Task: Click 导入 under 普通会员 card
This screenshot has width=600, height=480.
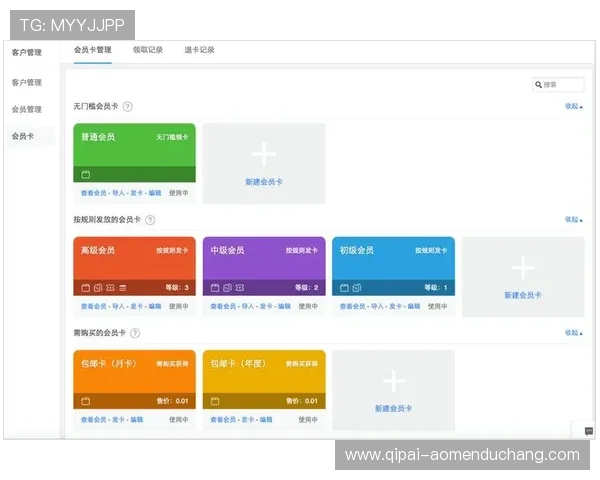Action: (x=119, y=193)
